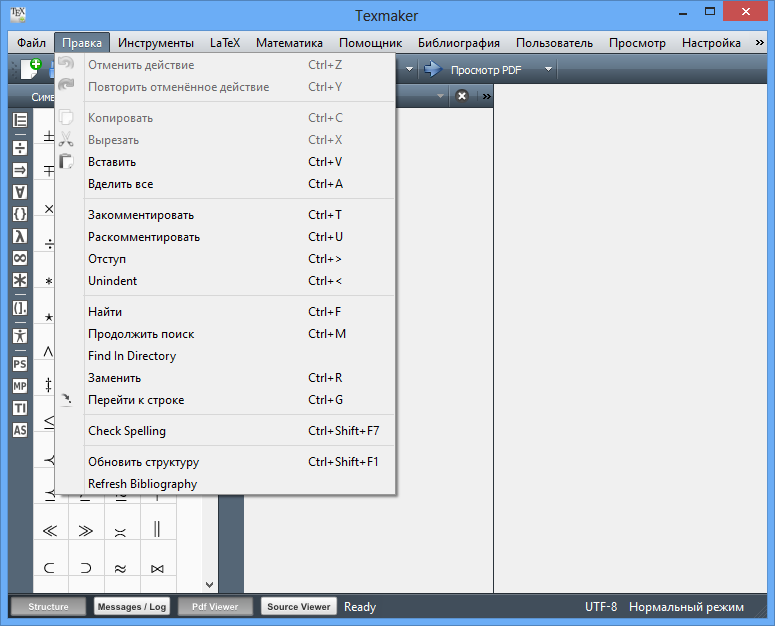Choose the Unindent menu entry
This screenshot has width=775, height=626.
225,281
